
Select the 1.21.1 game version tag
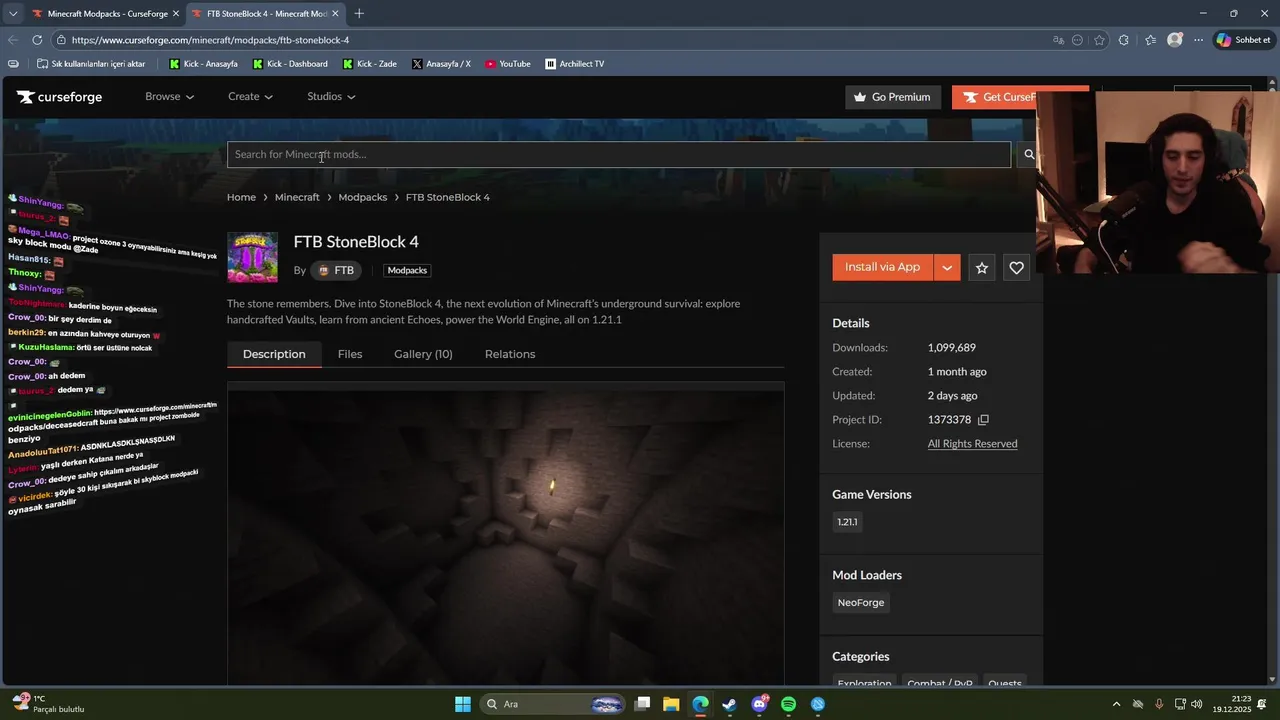pyautogui.click(x=847, y=522)
